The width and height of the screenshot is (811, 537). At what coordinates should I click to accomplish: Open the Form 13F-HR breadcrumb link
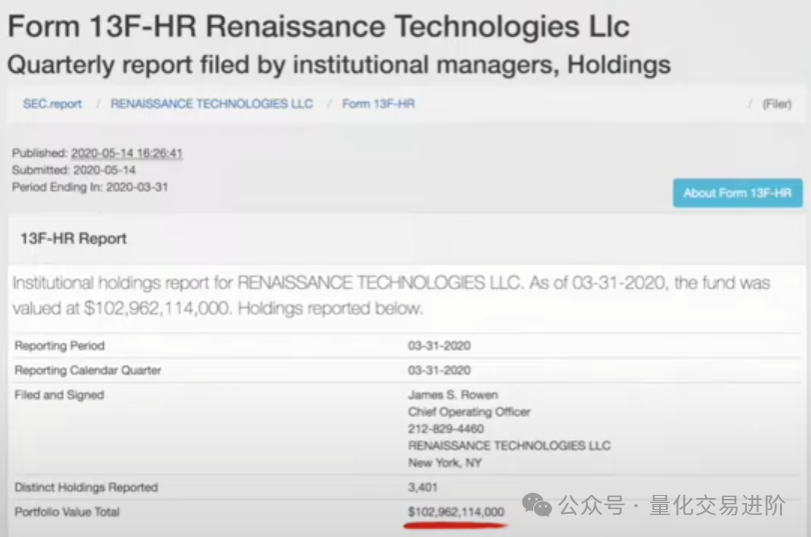[x=378, y=104]
